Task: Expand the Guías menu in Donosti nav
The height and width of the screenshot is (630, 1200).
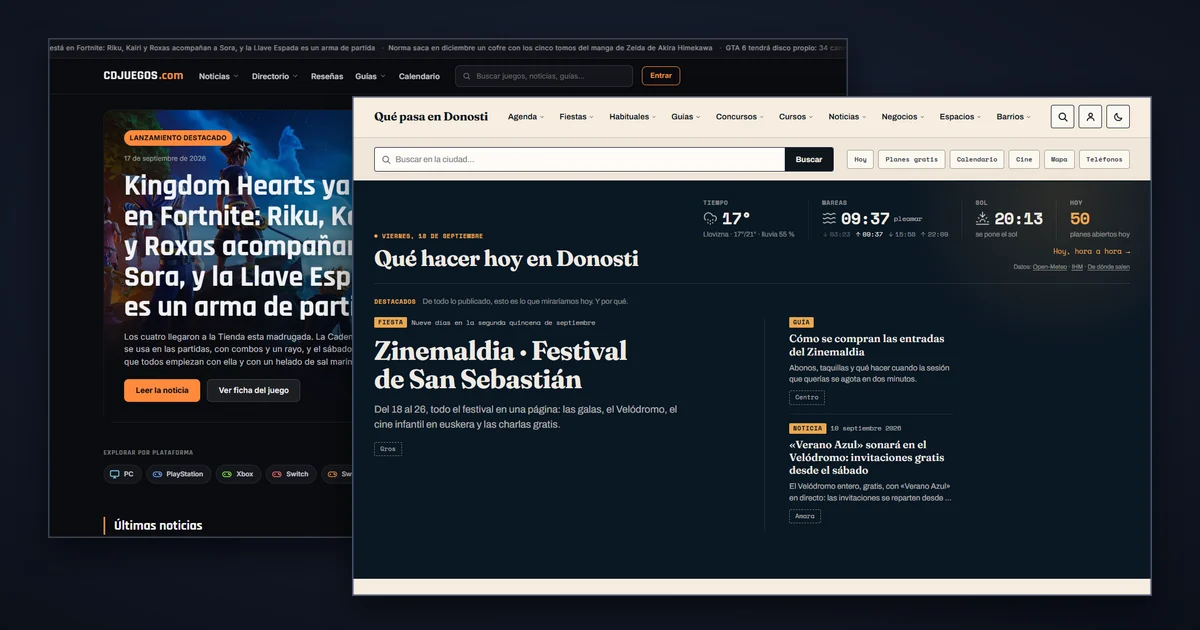Action: (686, 117)
